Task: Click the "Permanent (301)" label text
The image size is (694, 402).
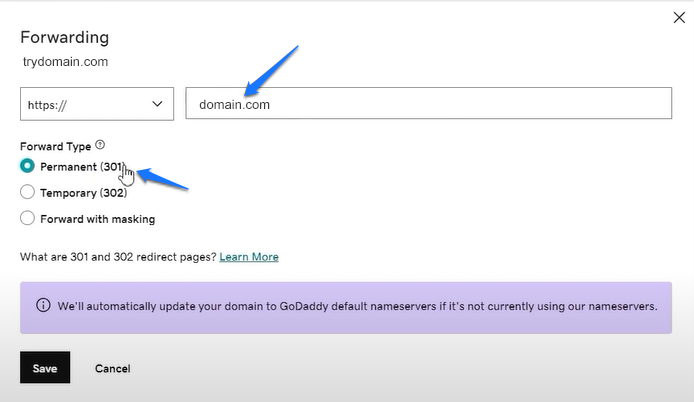Action: (x=80, y=166)
